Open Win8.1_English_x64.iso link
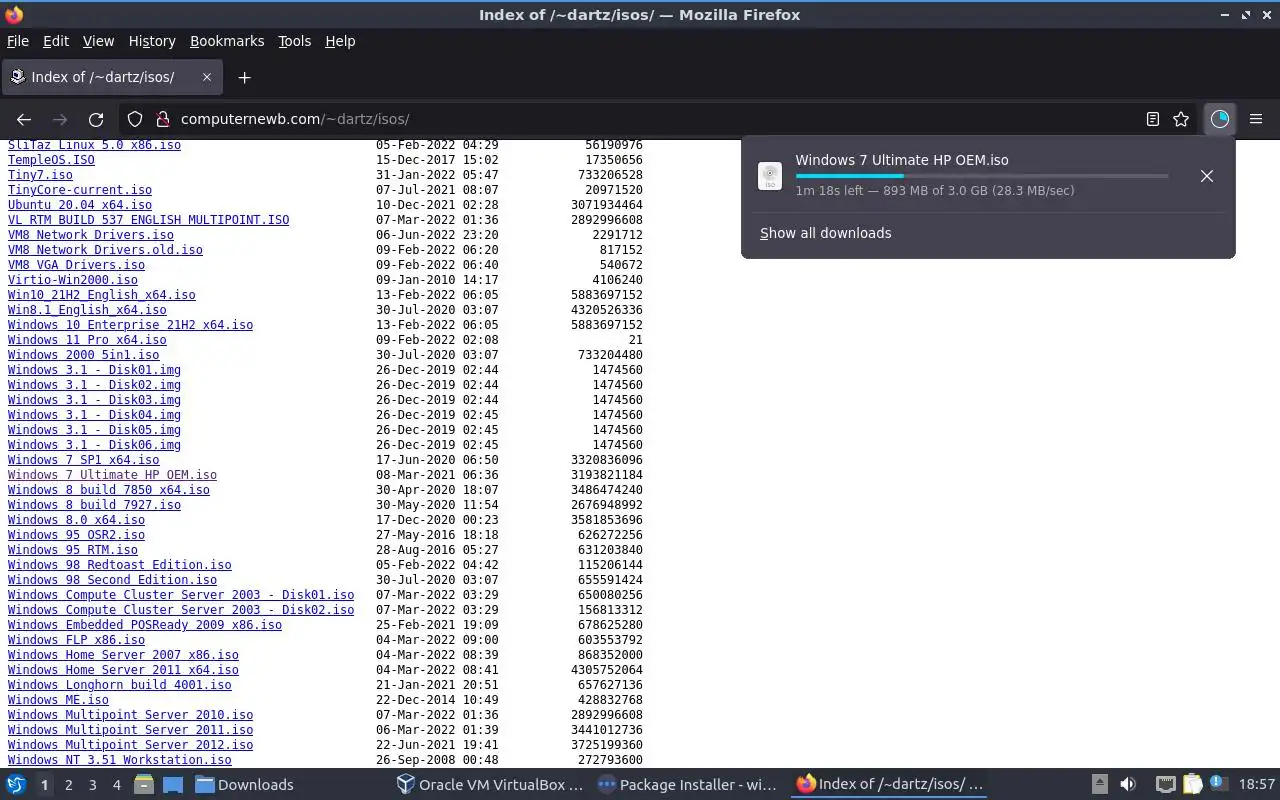Viewport: 1280px width, 800px height. coord(87,310)
